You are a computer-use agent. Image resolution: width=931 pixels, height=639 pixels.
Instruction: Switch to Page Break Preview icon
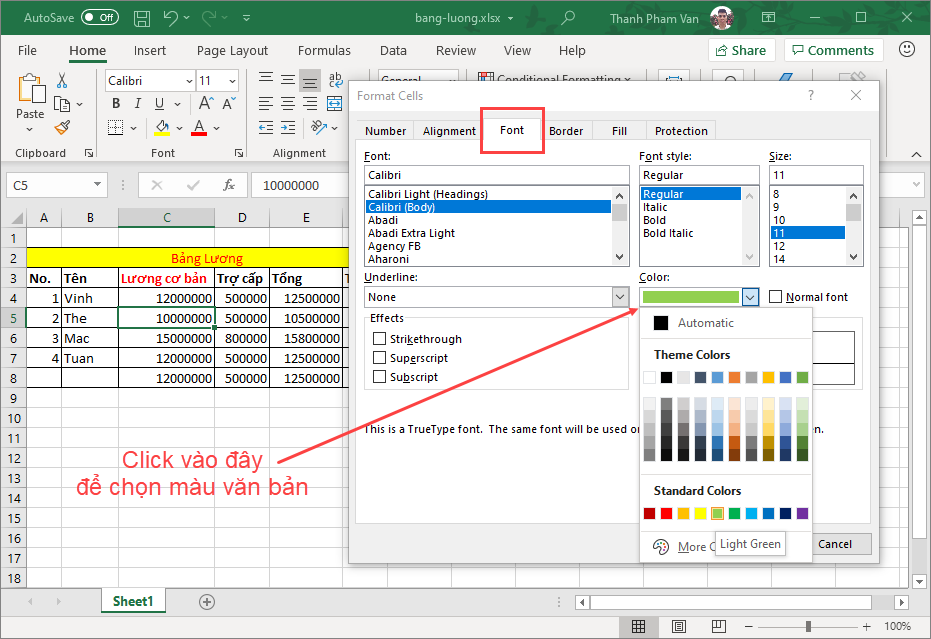tap(718, 626)
